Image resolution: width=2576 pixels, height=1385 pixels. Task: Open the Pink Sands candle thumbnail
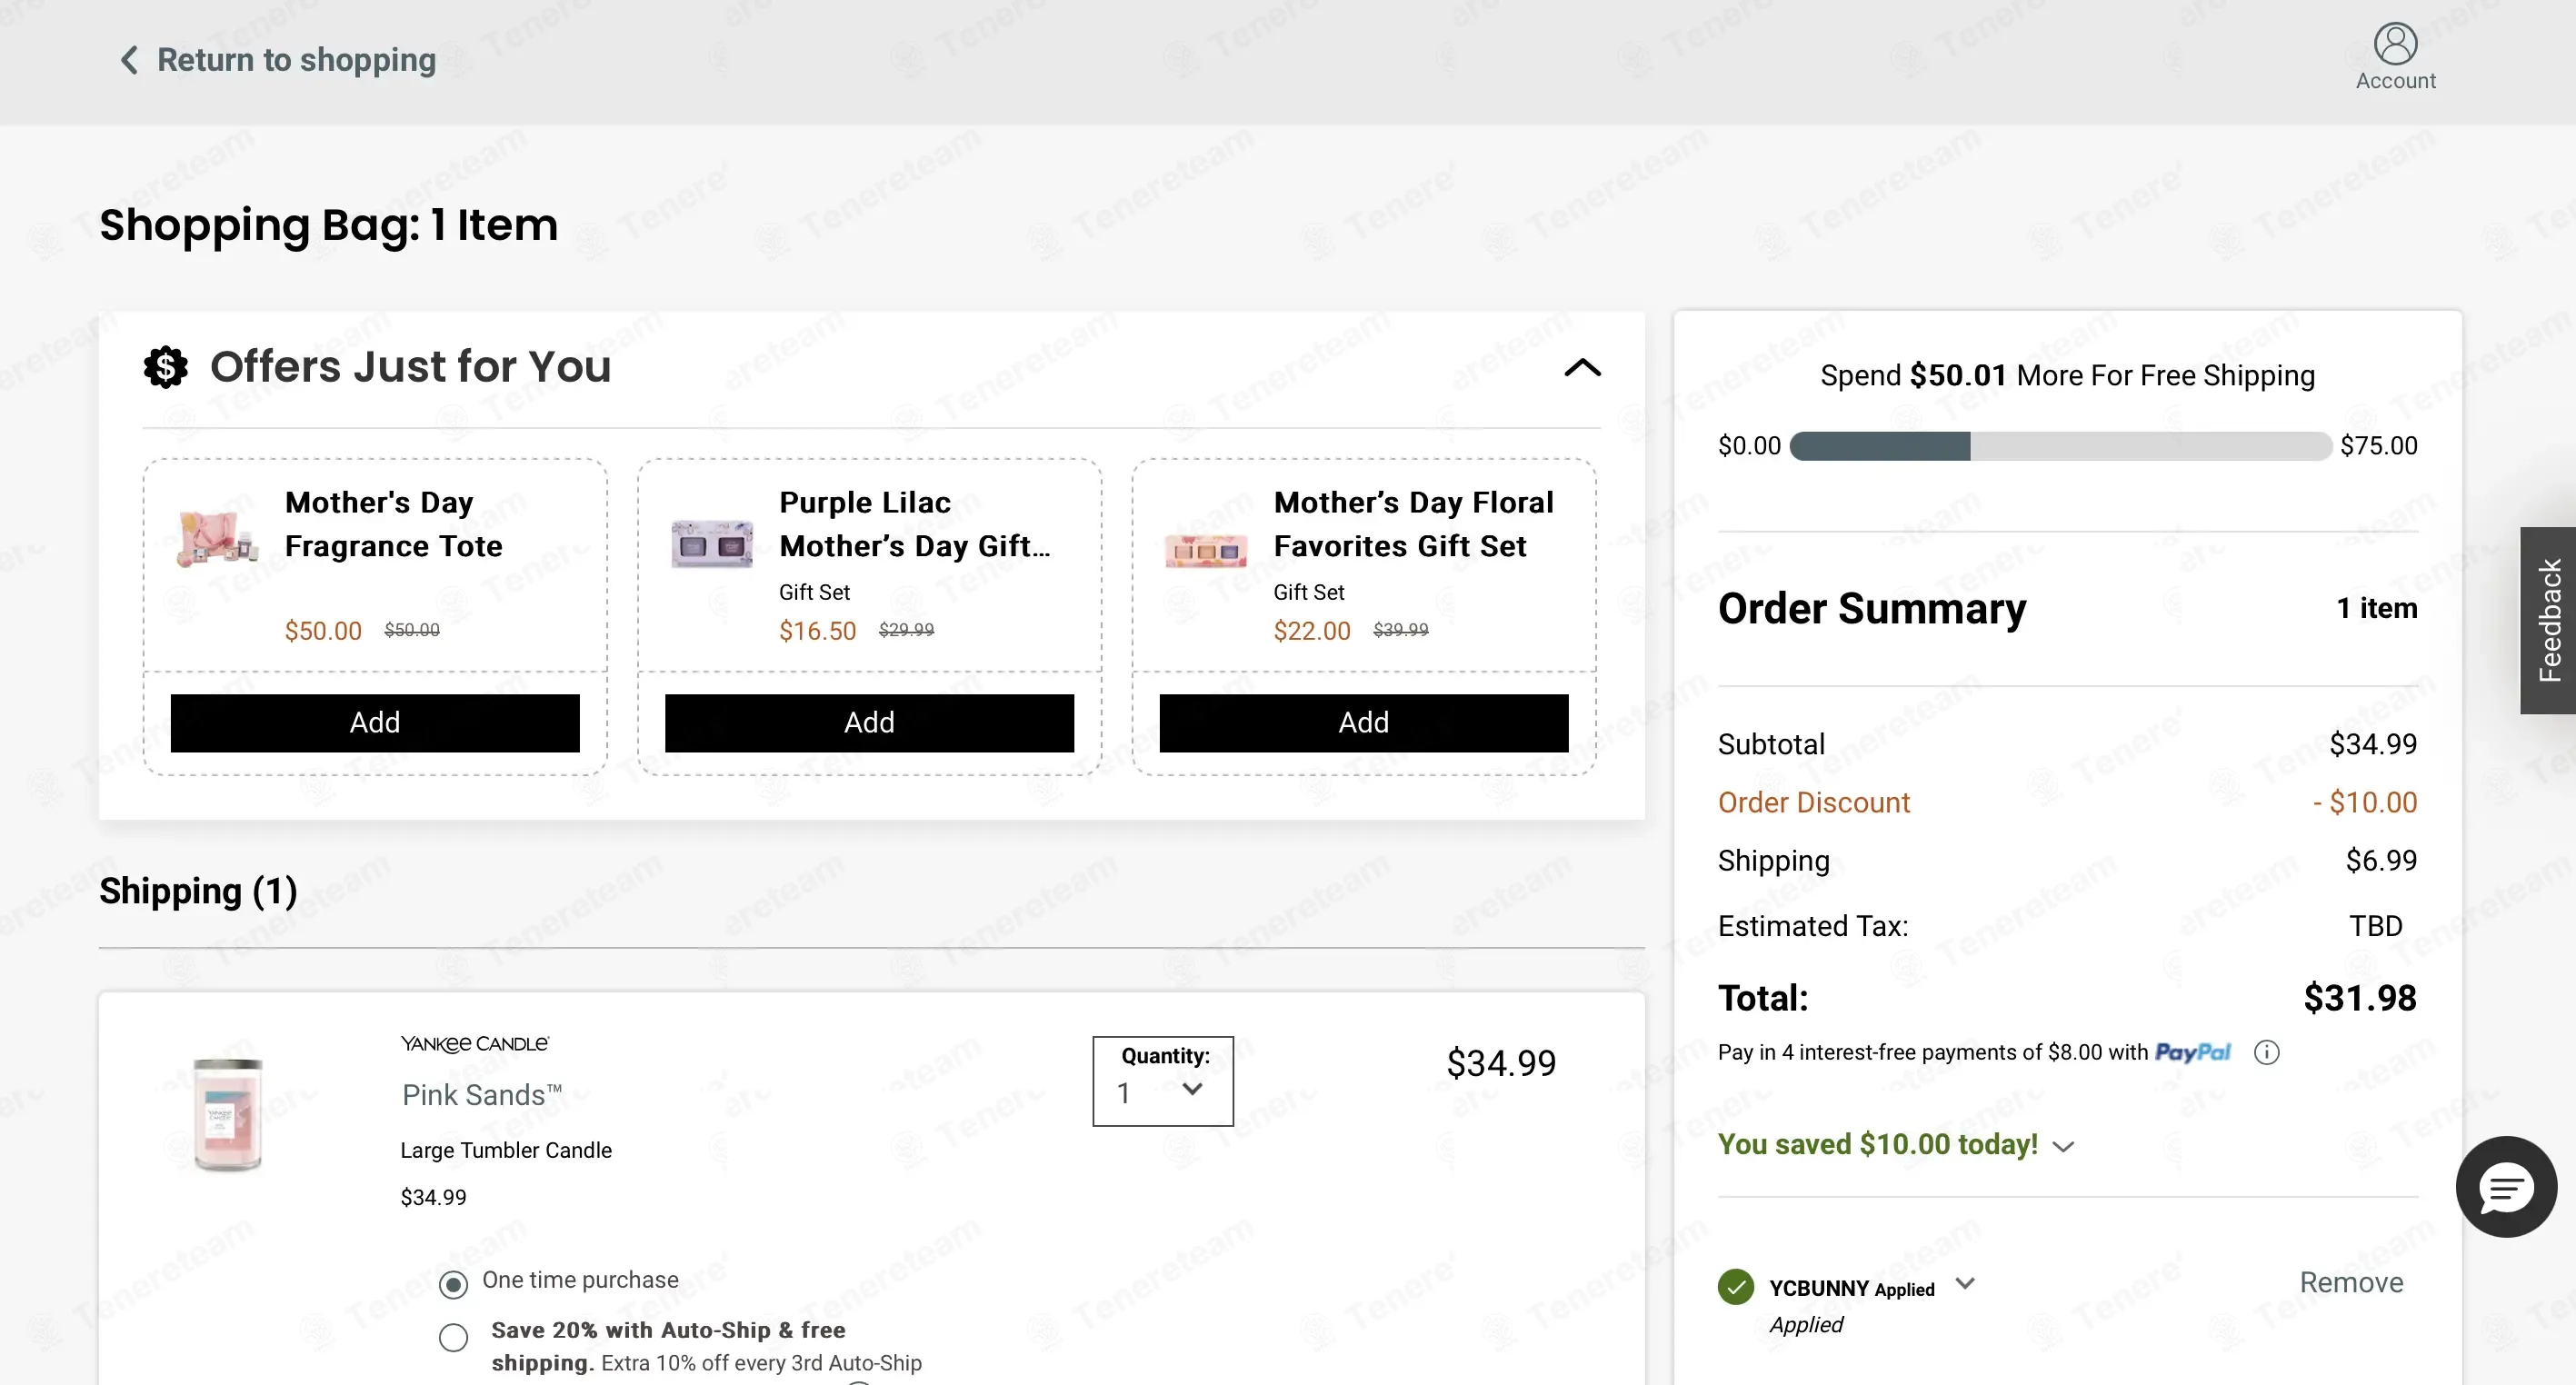228,1114
